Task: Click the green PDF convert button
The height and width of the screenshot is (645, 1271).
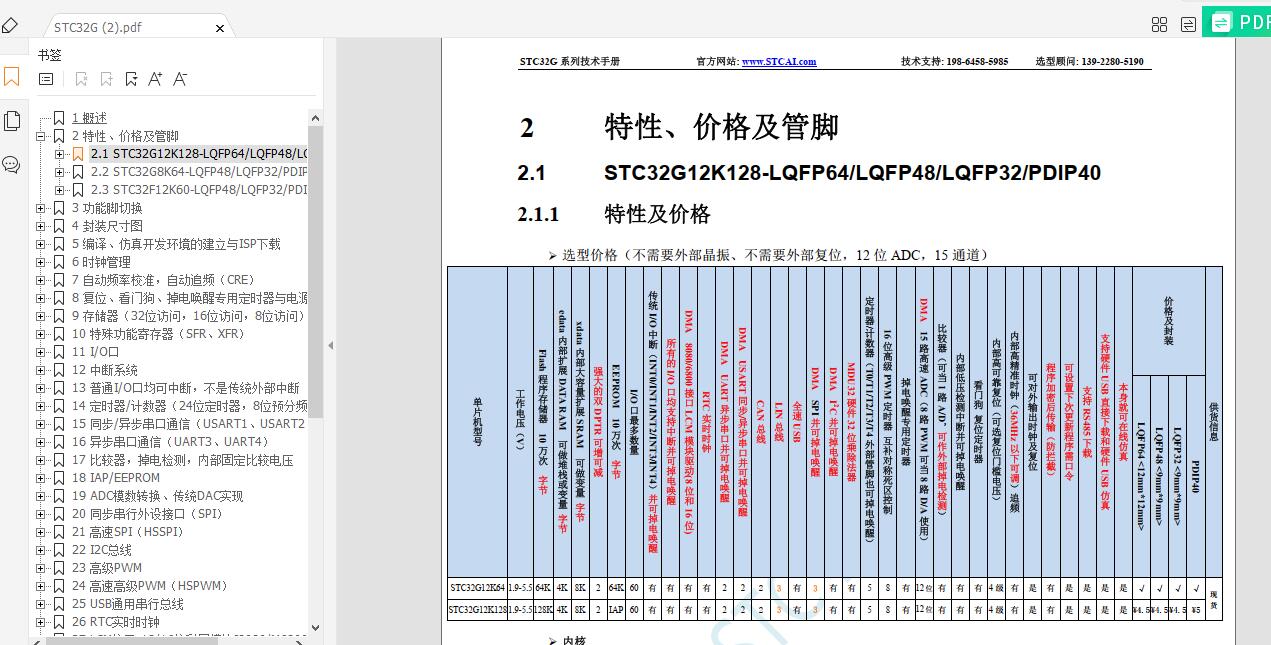Action: [x=1237, y=21]
